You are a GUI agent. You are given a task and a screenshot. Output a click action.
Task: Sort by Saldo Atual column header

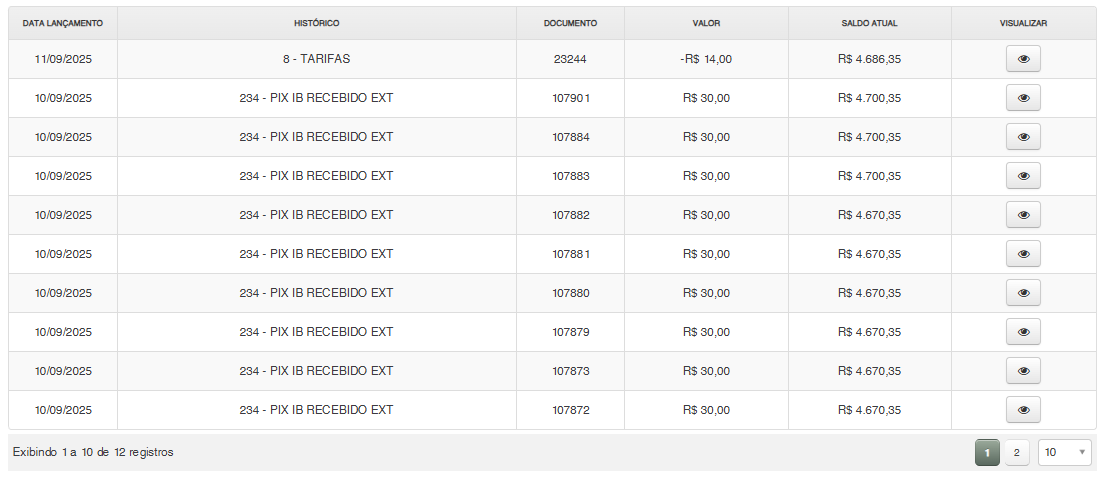(869, 22)
